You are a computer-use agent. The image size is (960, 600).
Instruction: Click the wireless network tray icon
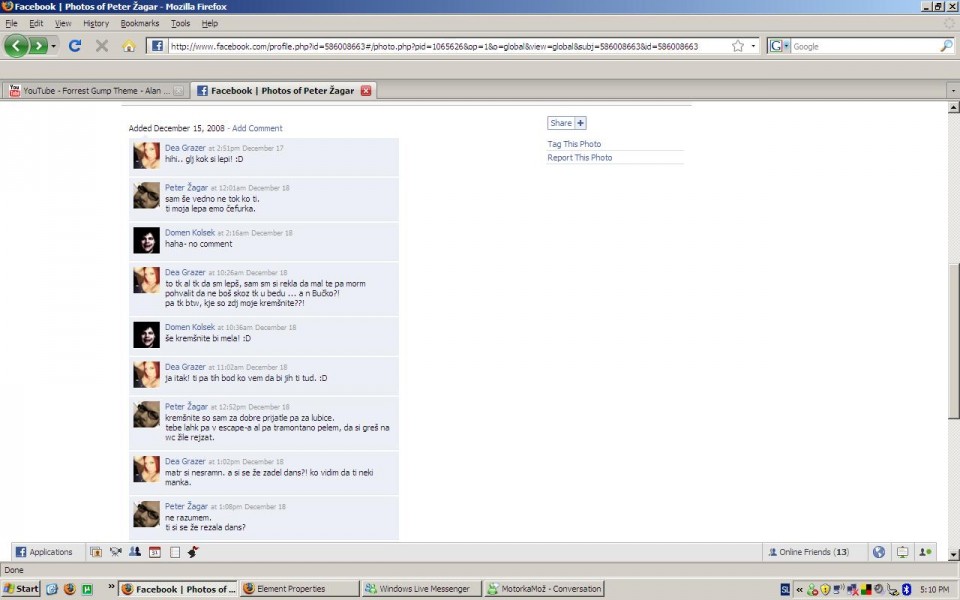point(839,590)
